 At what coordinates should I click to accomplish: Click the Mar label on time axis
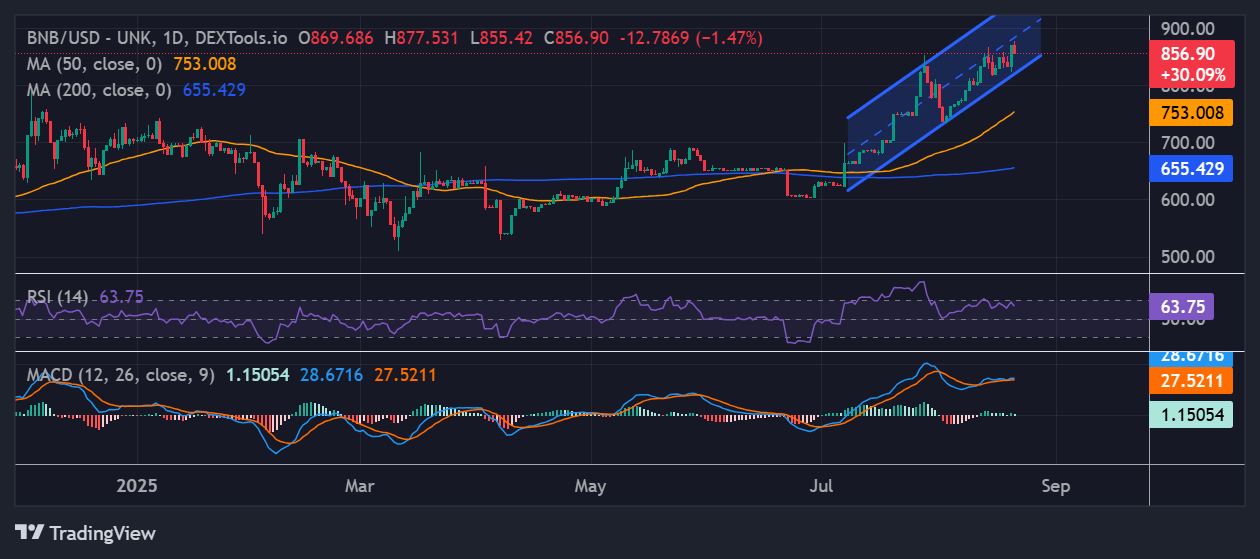pos(359,486)
